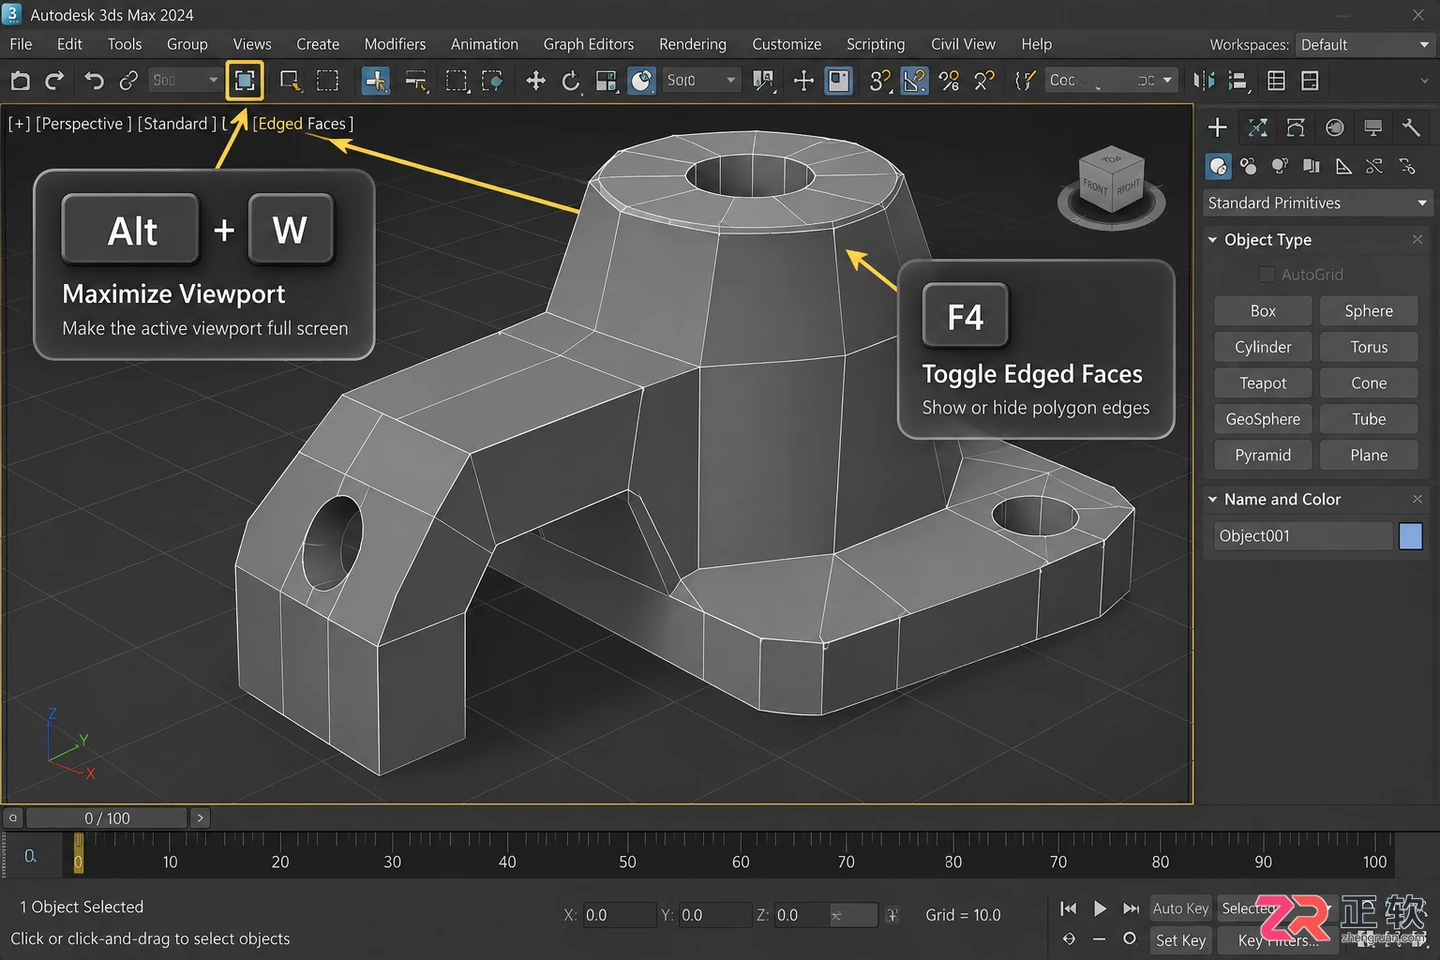Enable the AutoGrid checkbox
The image size is (1440, 960).
pyautogui.click(x=1267, y=274)
